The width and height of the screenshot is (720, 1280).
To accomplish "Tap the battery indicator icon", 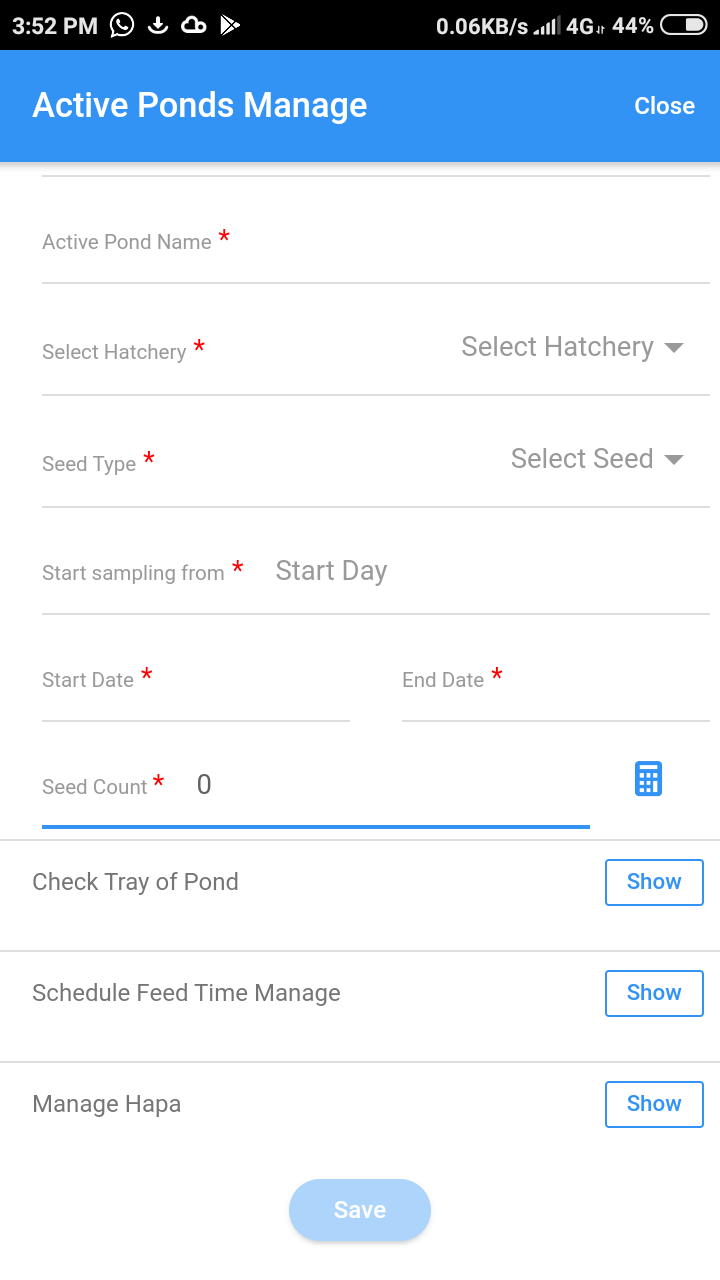I will click(x=684, y=25).
